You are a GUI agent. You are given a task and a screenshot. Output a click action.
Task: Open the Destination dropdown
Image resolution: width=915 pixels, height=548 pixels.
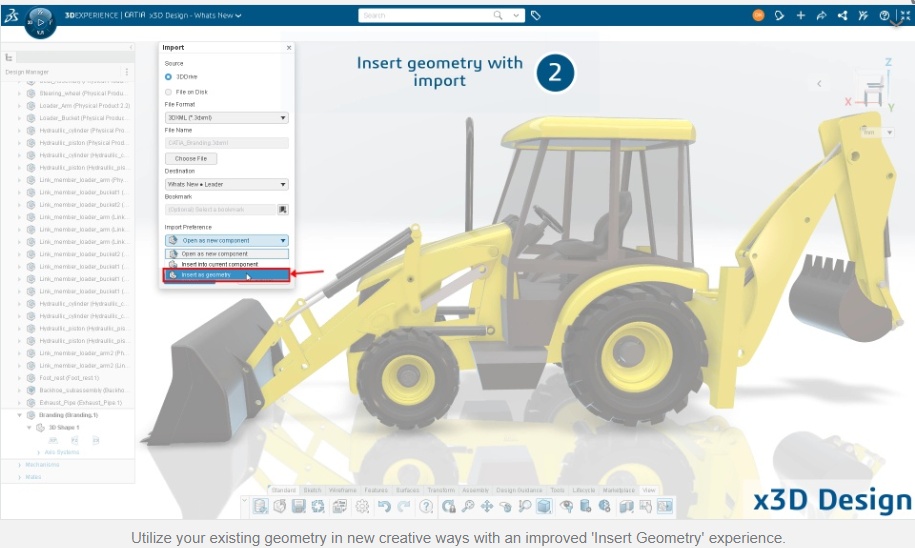pos(226,184)
